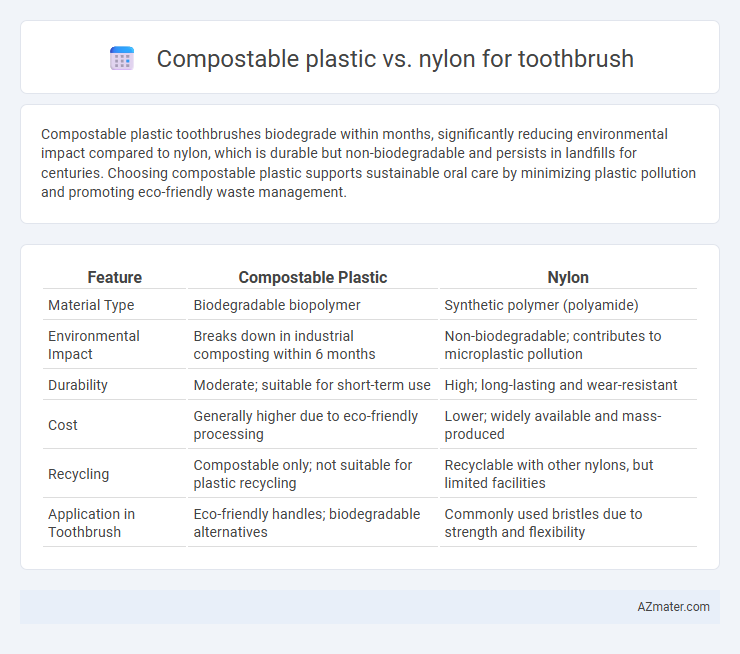The height and width of the screenshot is (654, 740).
Task: Click 'High; long-lasting and wear-resistant' cell
Action: pyautogui.click(x=561, y=385)
